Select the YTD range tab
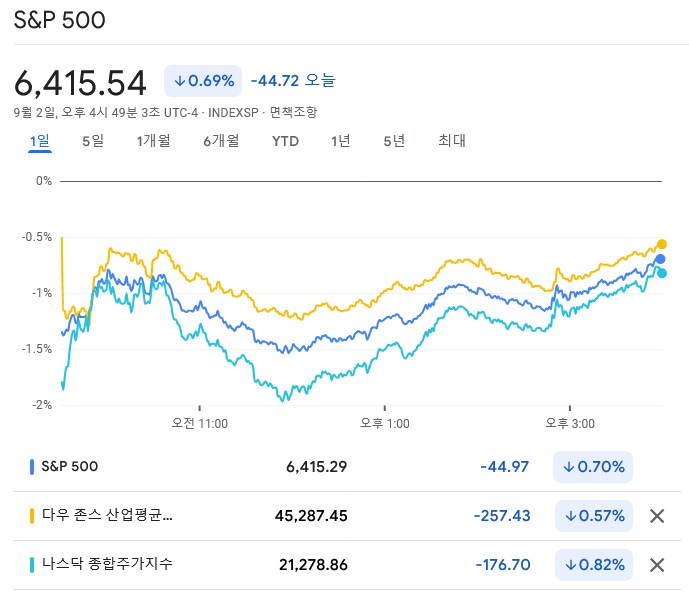 (285, 141)
